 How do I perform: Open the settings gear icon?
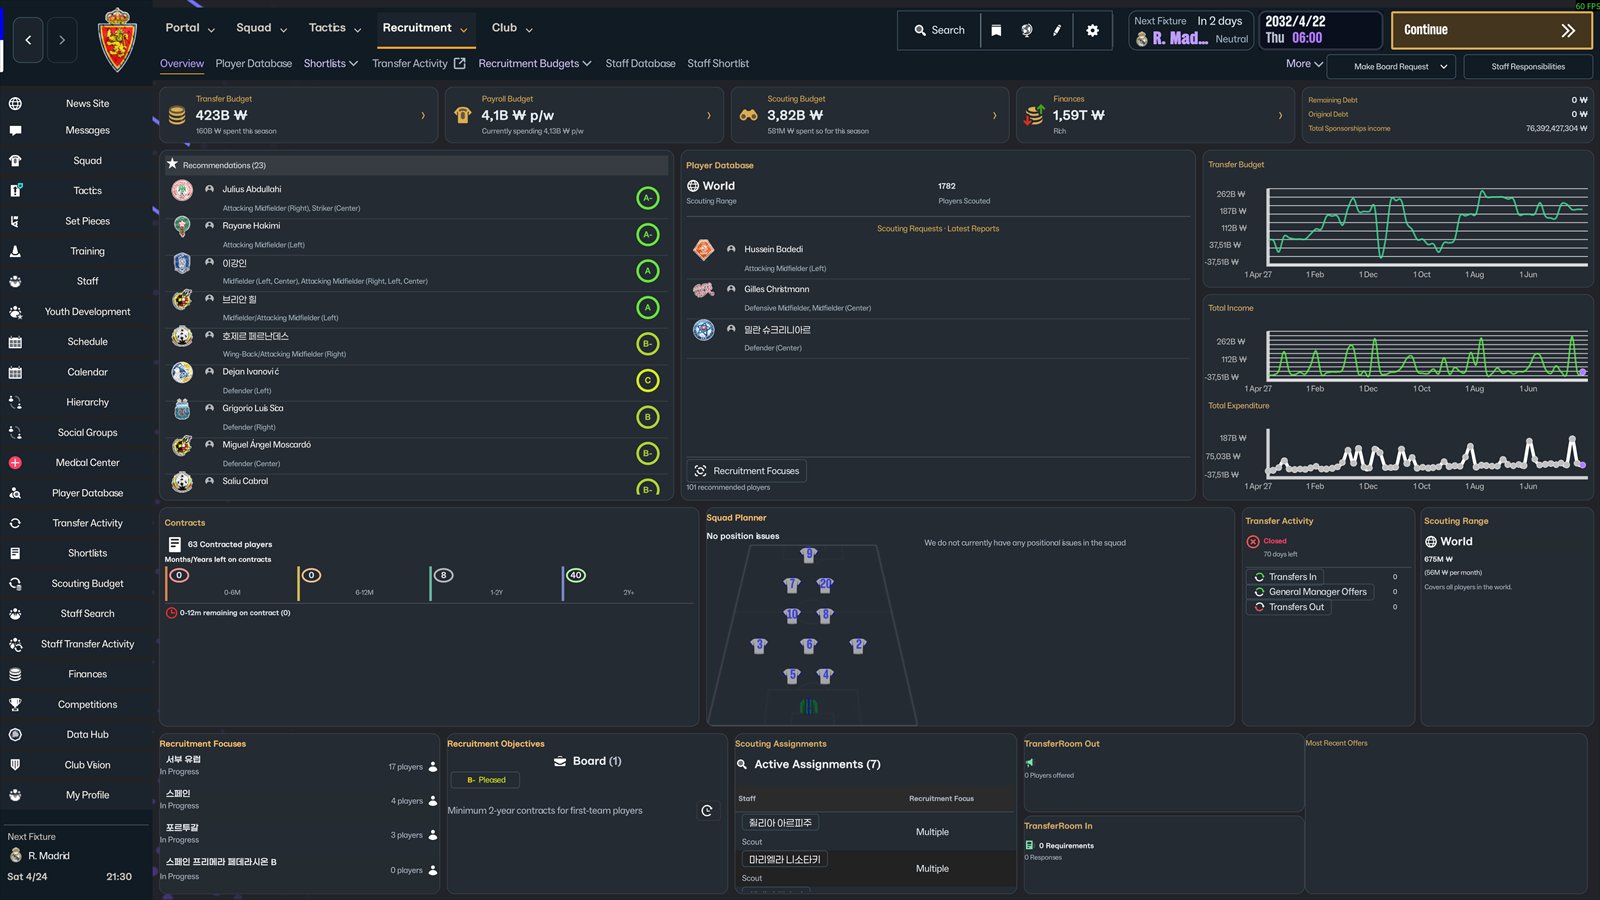[x=1092, y=30]
